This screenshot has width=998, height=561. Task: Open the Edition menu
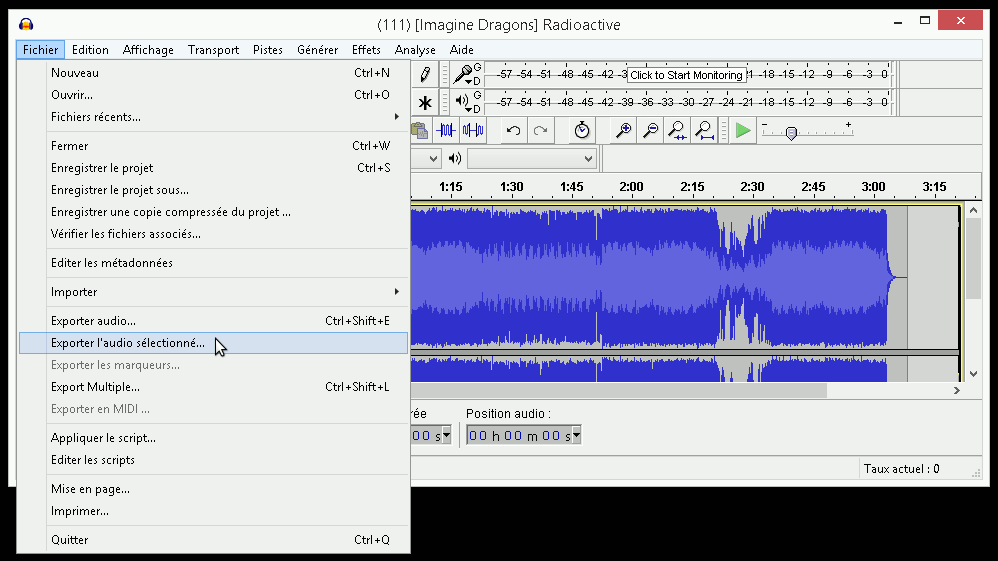(90, 50)
